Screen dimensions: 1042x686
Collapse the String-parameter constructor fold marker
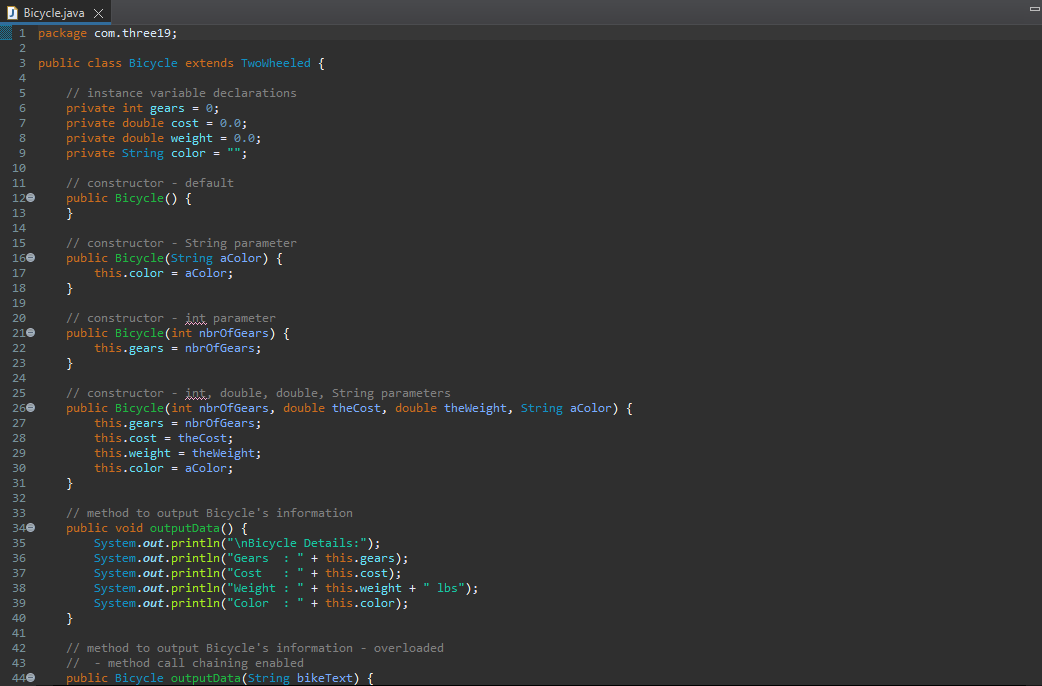tap(30, 257)
